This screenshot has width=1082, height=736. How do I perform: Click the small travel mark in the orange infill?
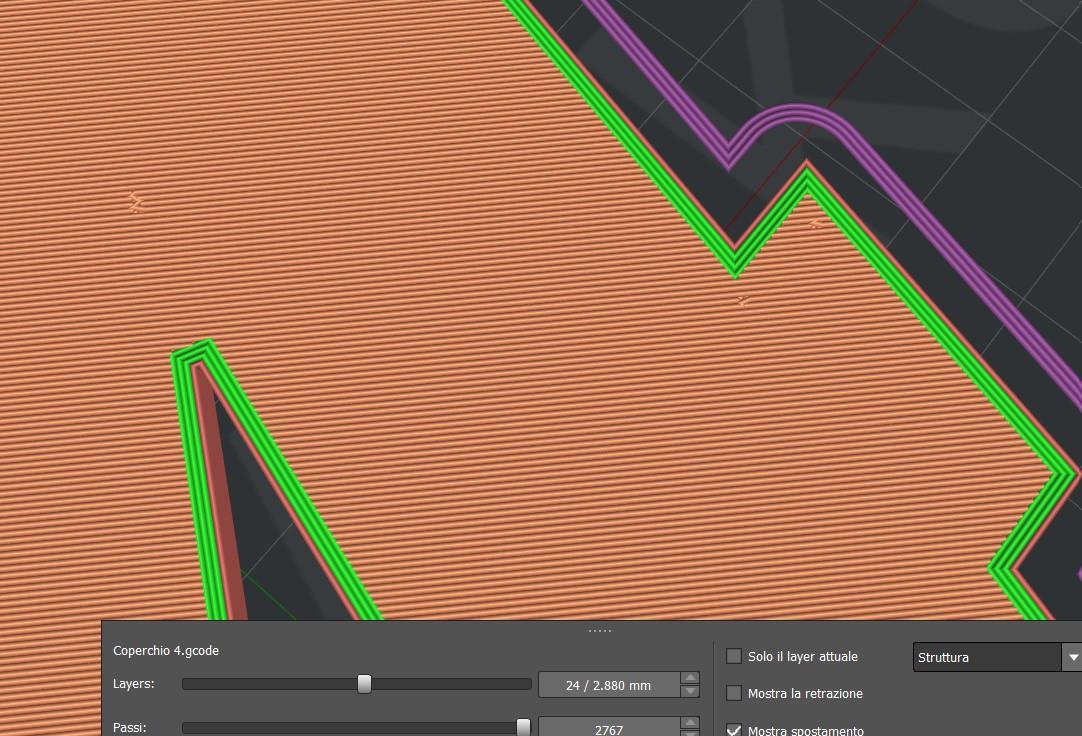[136, 203]
